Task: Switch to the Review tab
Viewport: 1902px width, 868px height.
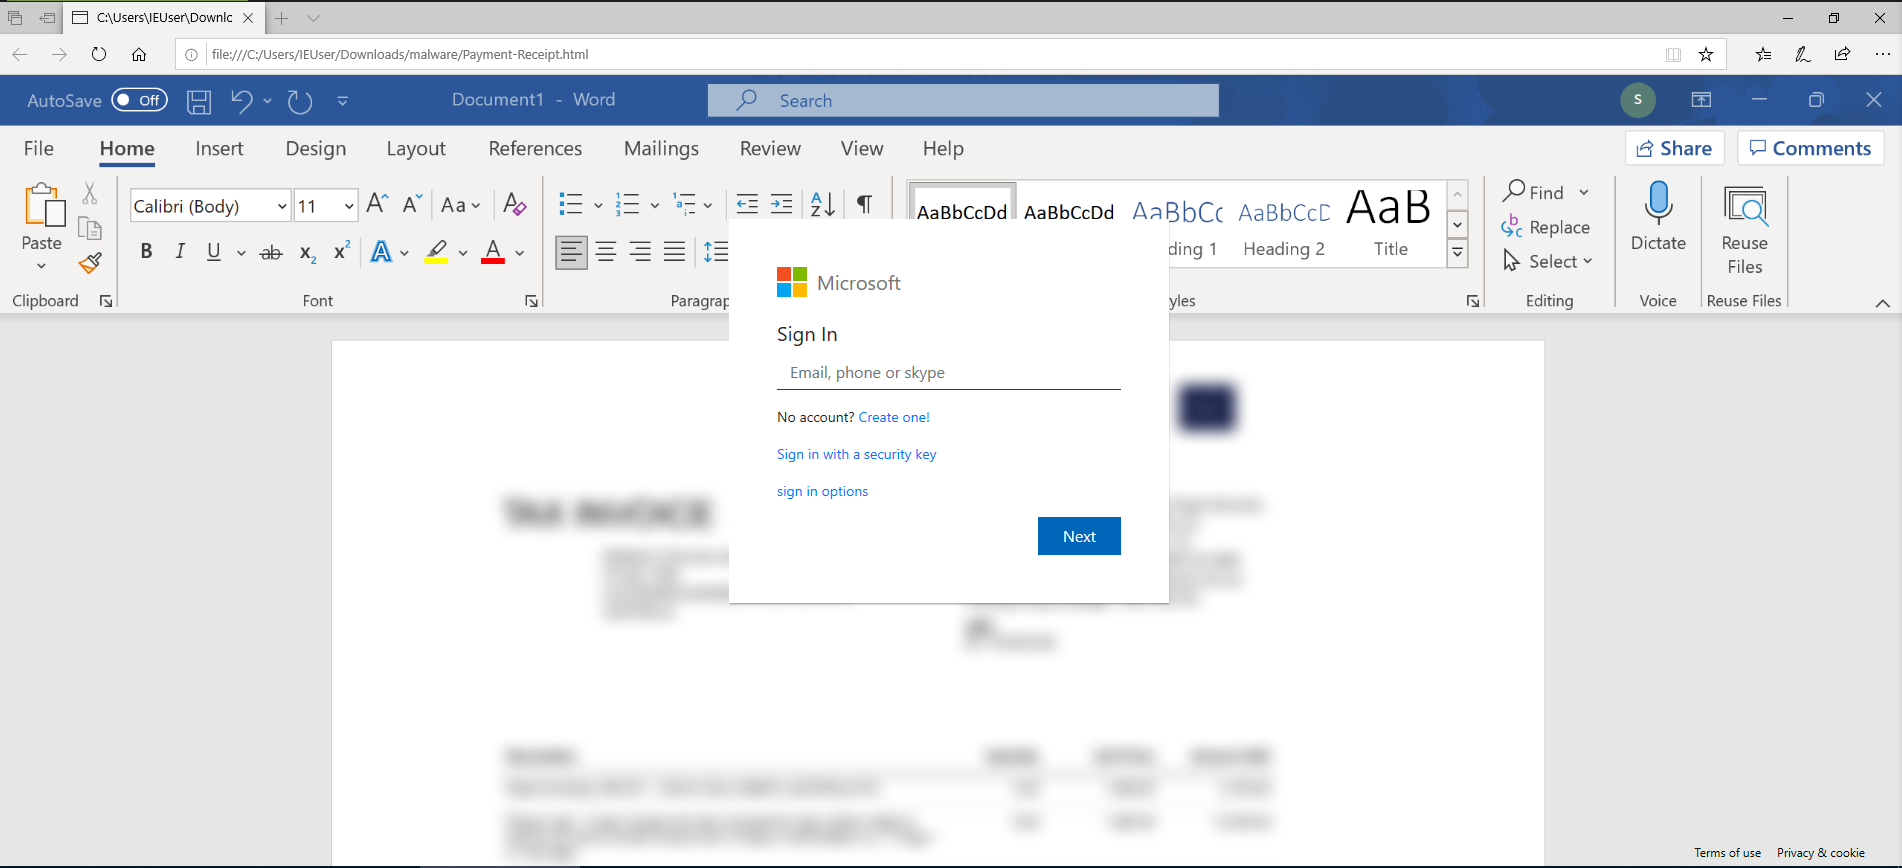Action: (x=770, y=148)
